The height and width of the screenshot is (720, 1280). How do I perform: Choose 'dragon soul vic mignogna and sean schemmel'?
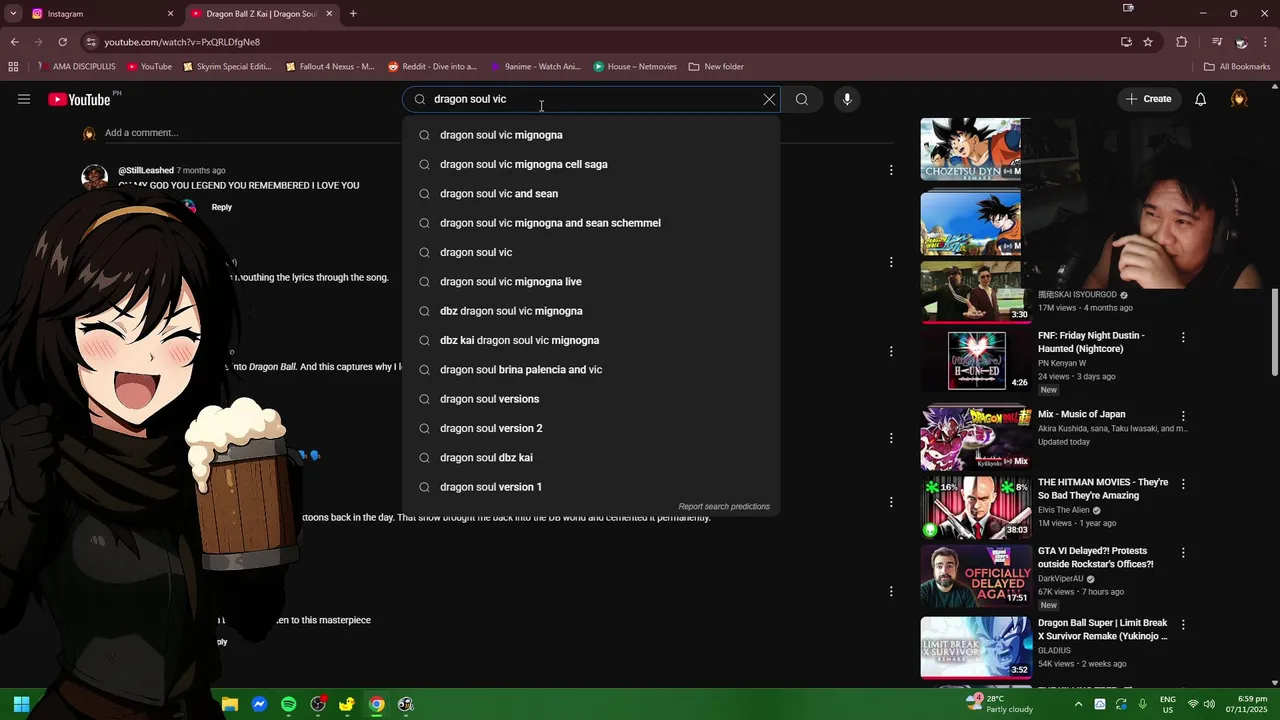coord(591,223)
